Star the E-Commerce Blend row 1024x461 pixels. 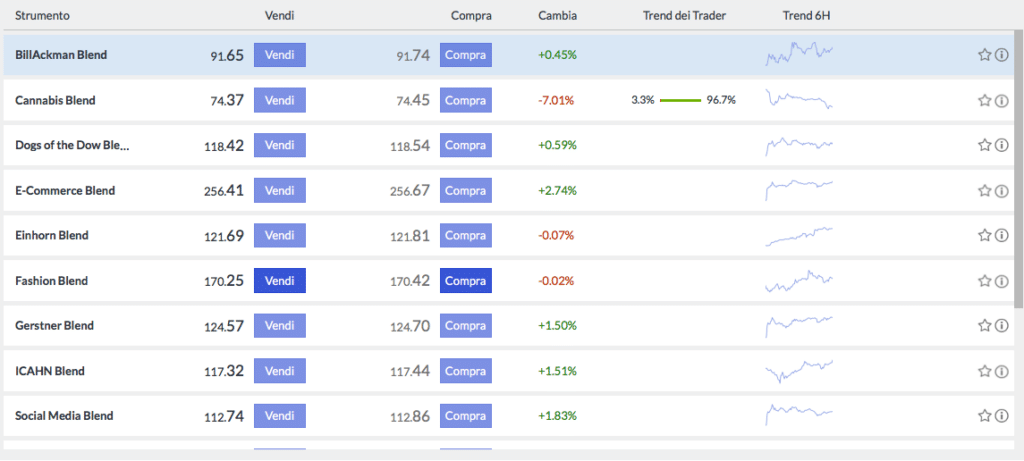(984, 191)
